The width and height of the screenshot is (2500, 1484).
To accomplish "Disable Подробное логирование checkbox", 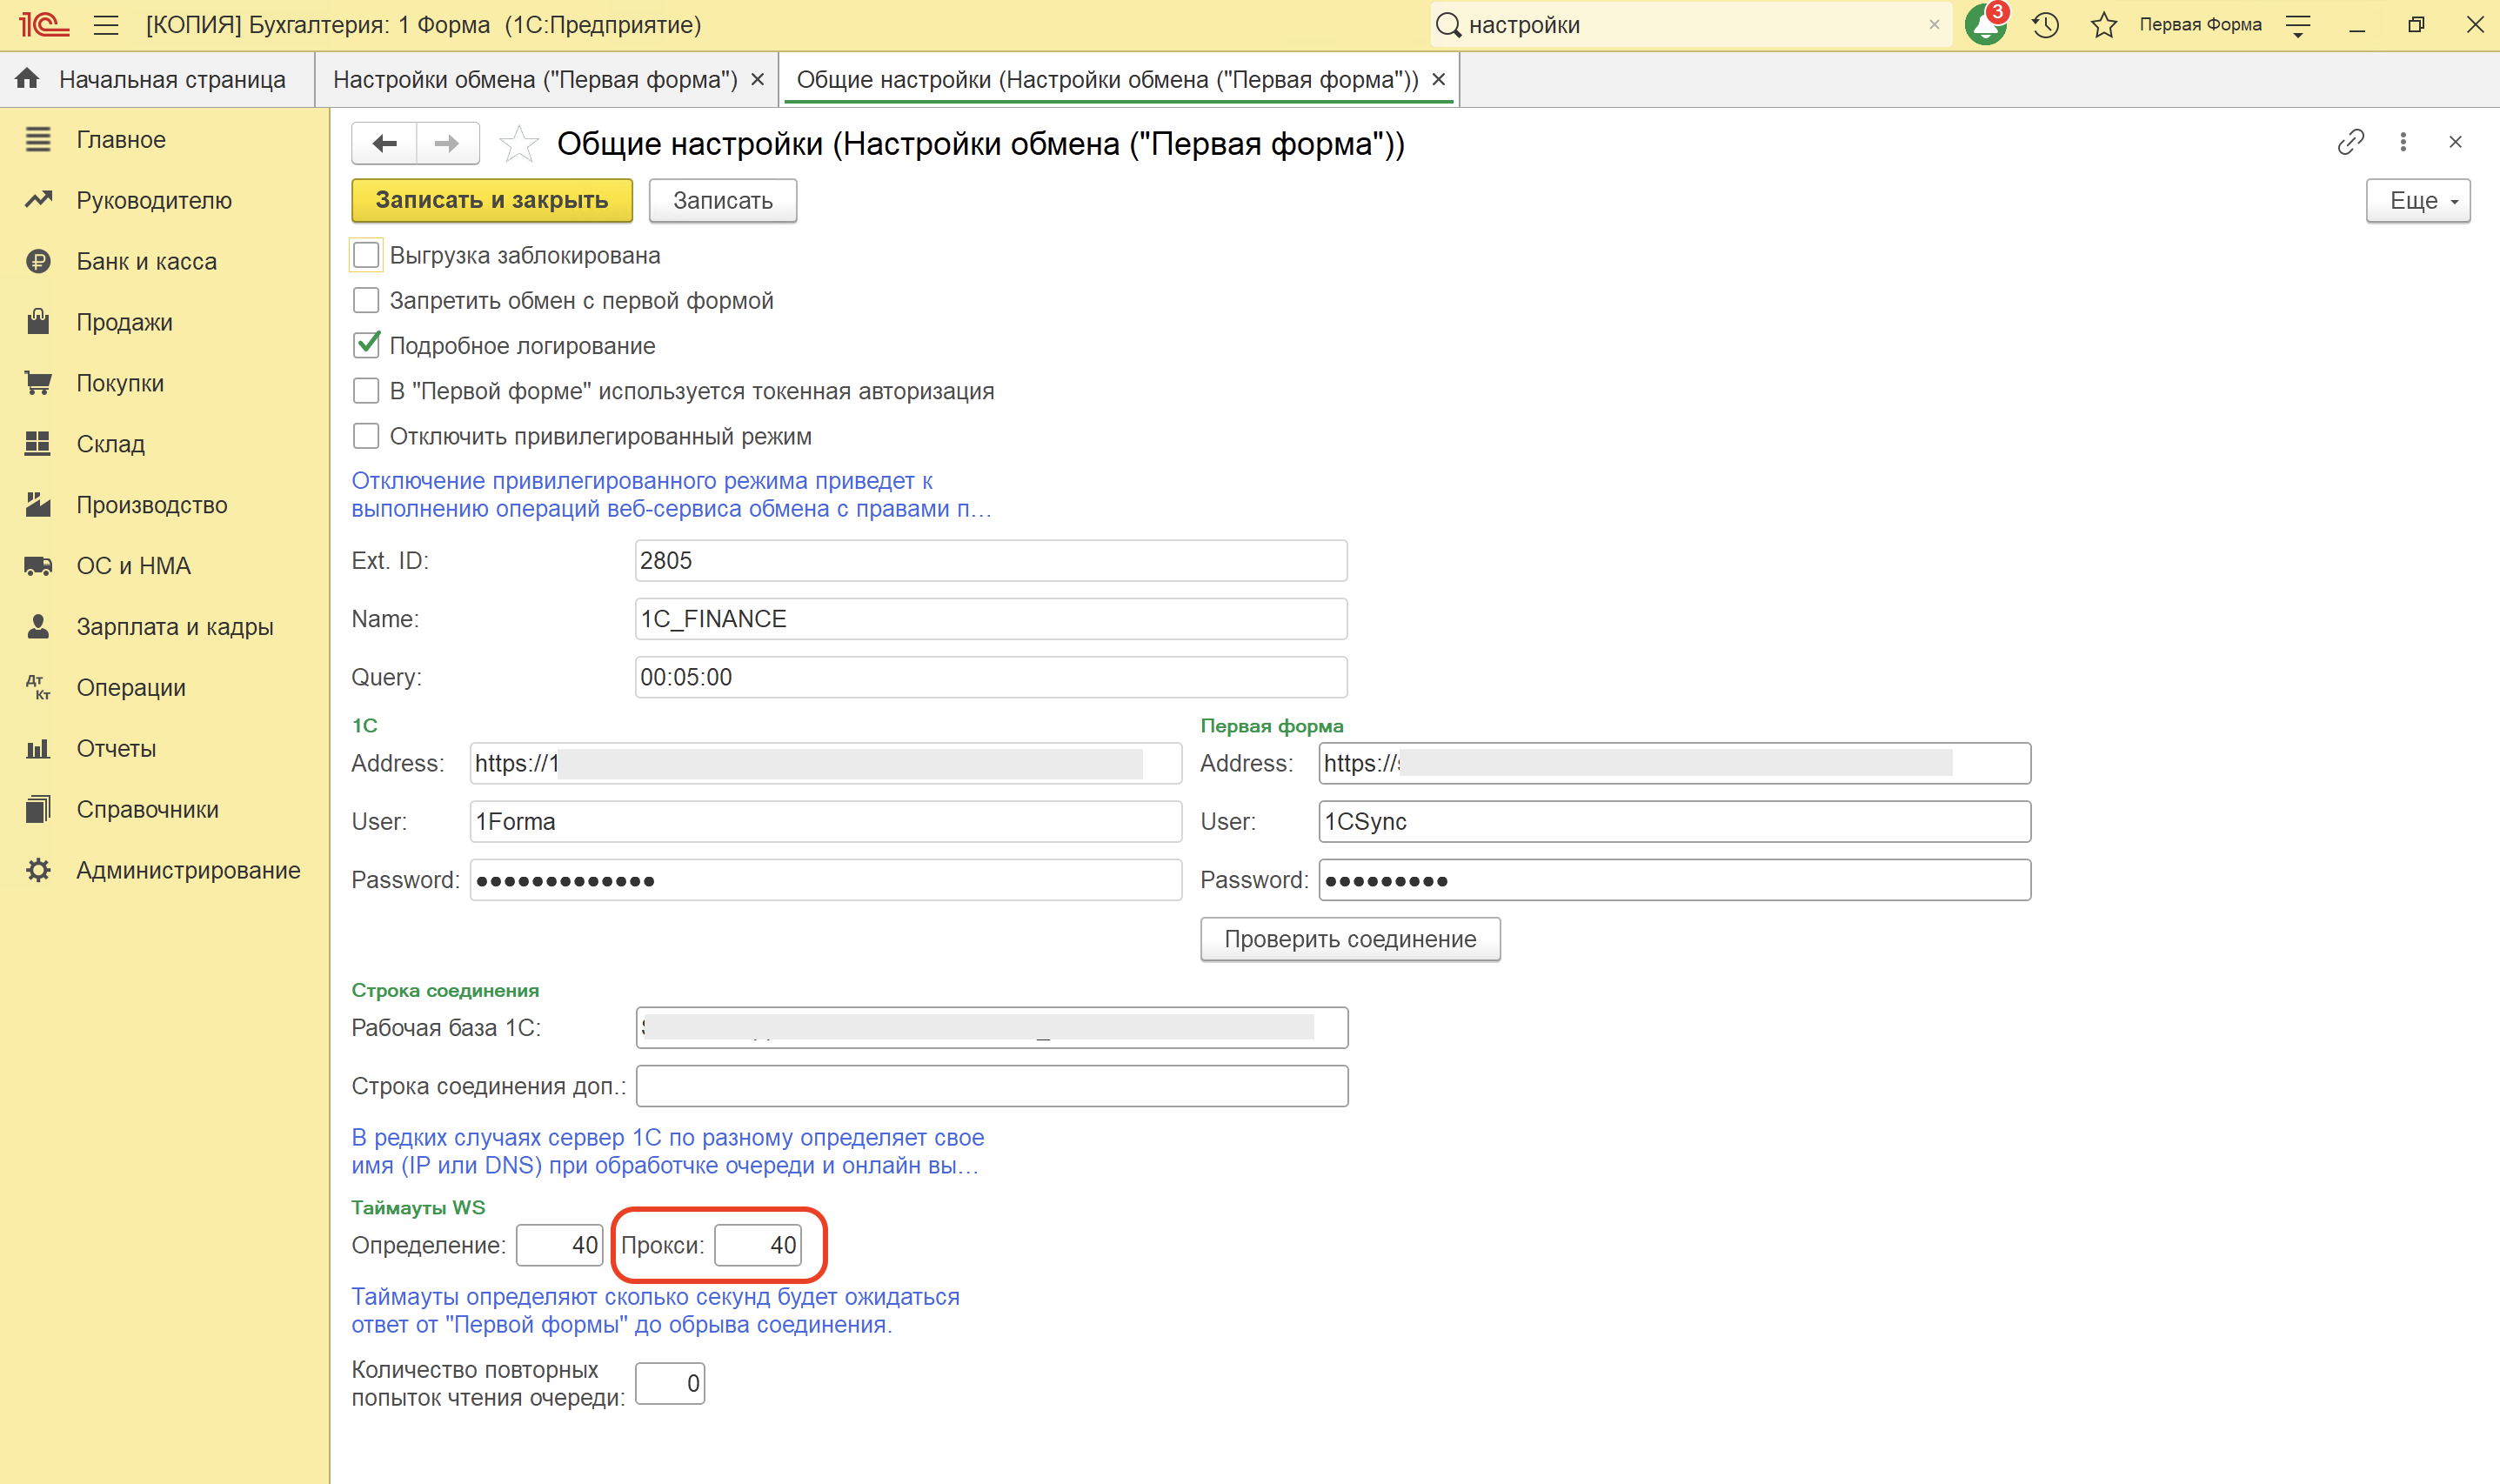I will [x=366, y=345].
